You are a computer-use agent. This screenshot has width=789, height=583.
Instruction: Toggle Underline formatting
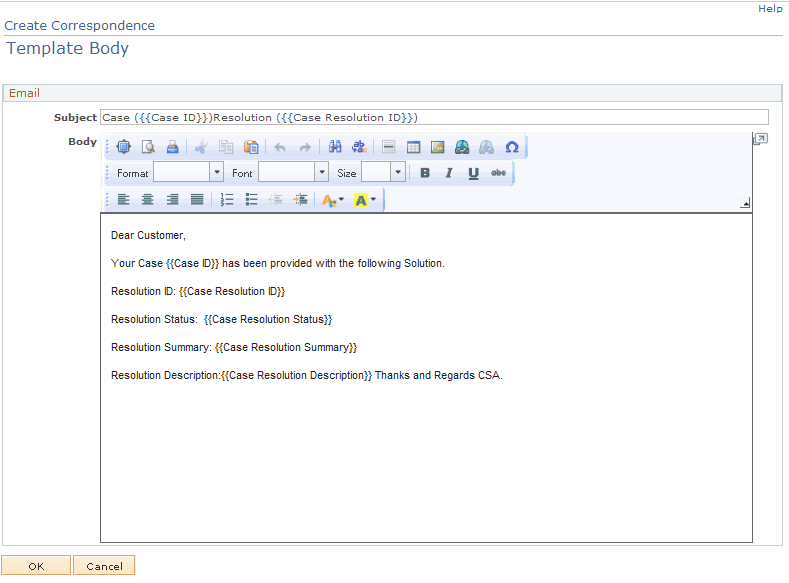coord(473,173)
